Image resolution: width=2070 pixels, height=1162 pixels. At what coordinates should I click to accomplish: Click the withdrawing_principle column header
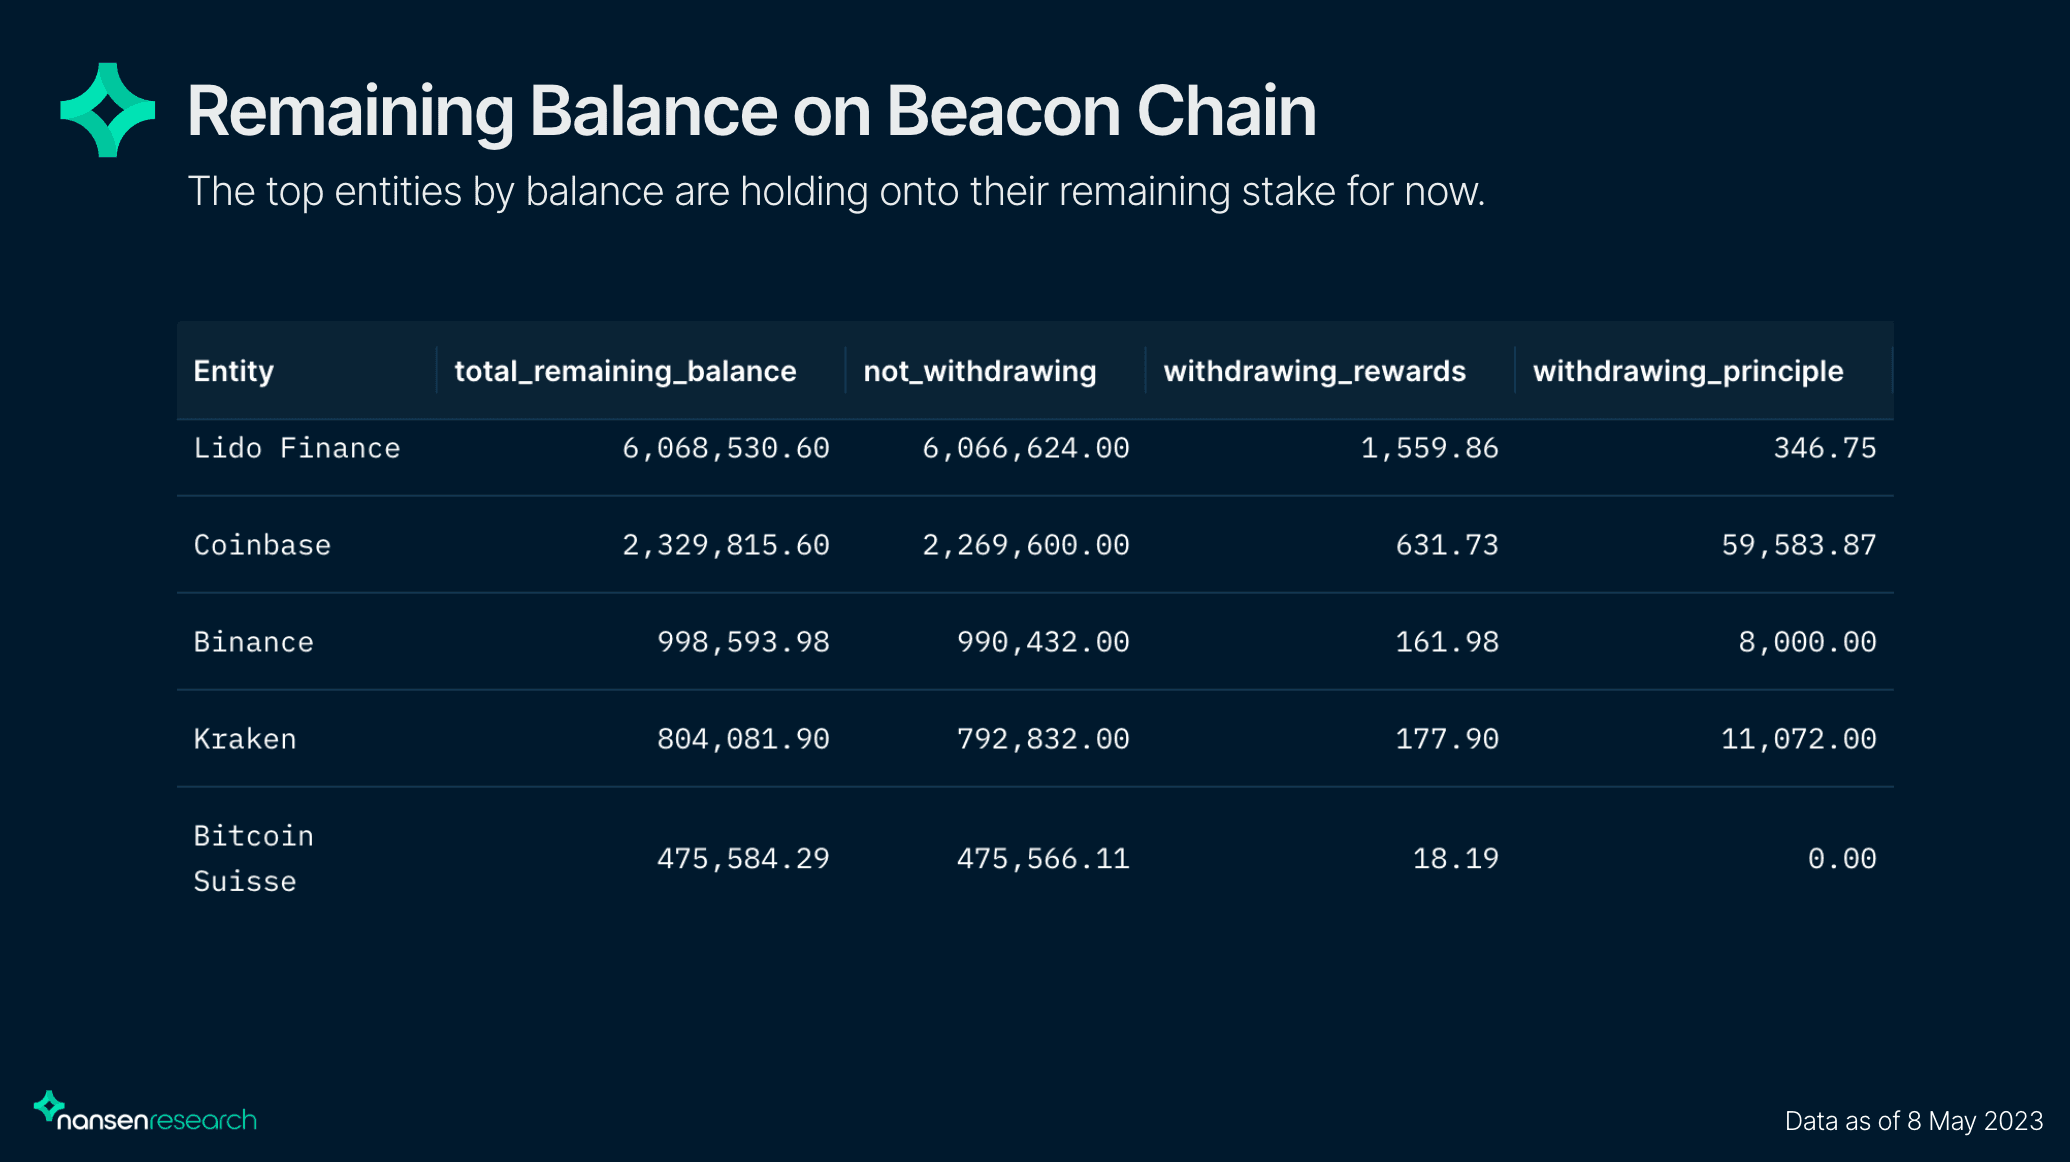click(1687, 371)
